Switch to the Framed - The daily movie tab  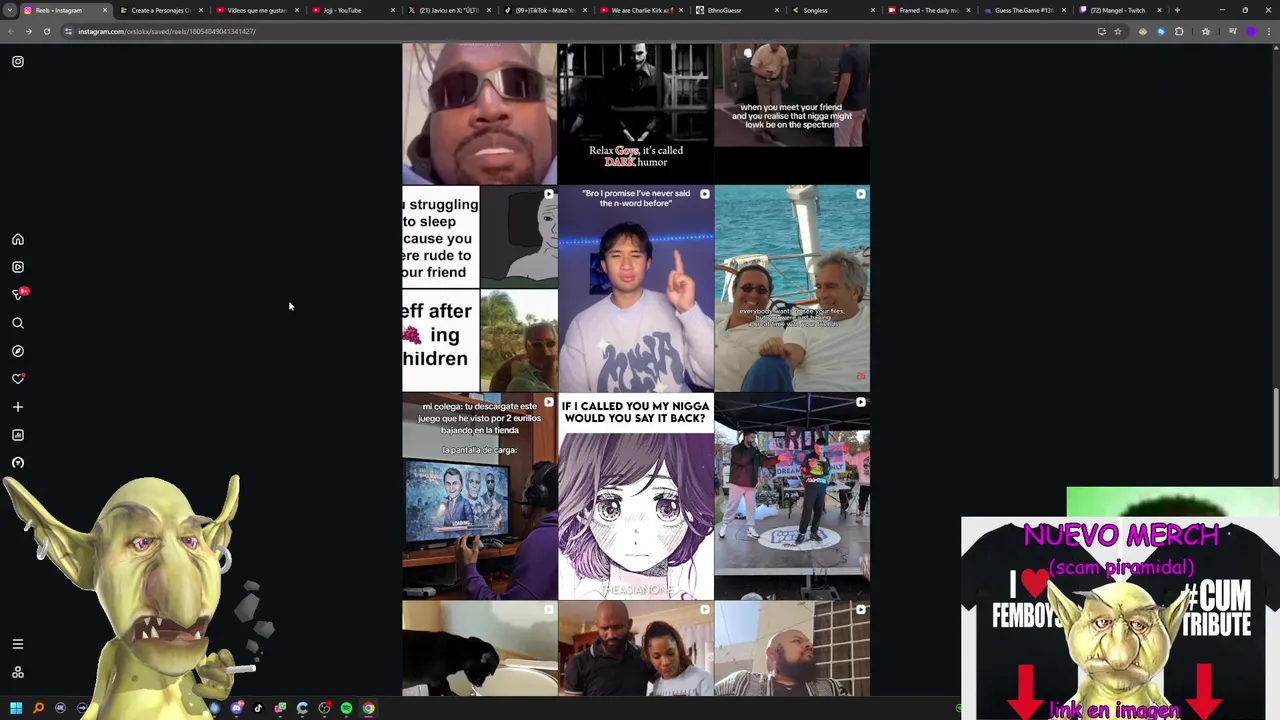[928, 10]
